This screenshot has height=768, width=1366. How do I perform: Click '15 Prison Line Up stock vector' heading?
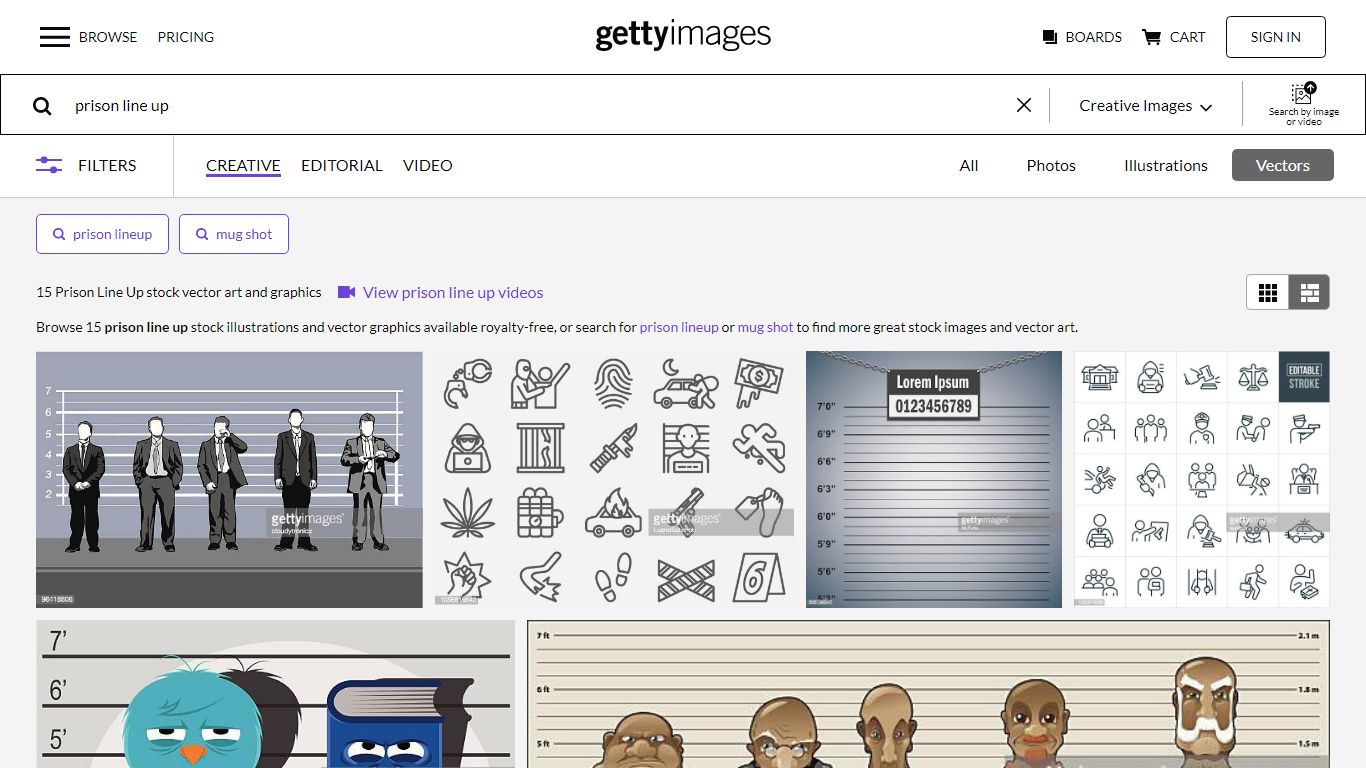click(179, 292)
